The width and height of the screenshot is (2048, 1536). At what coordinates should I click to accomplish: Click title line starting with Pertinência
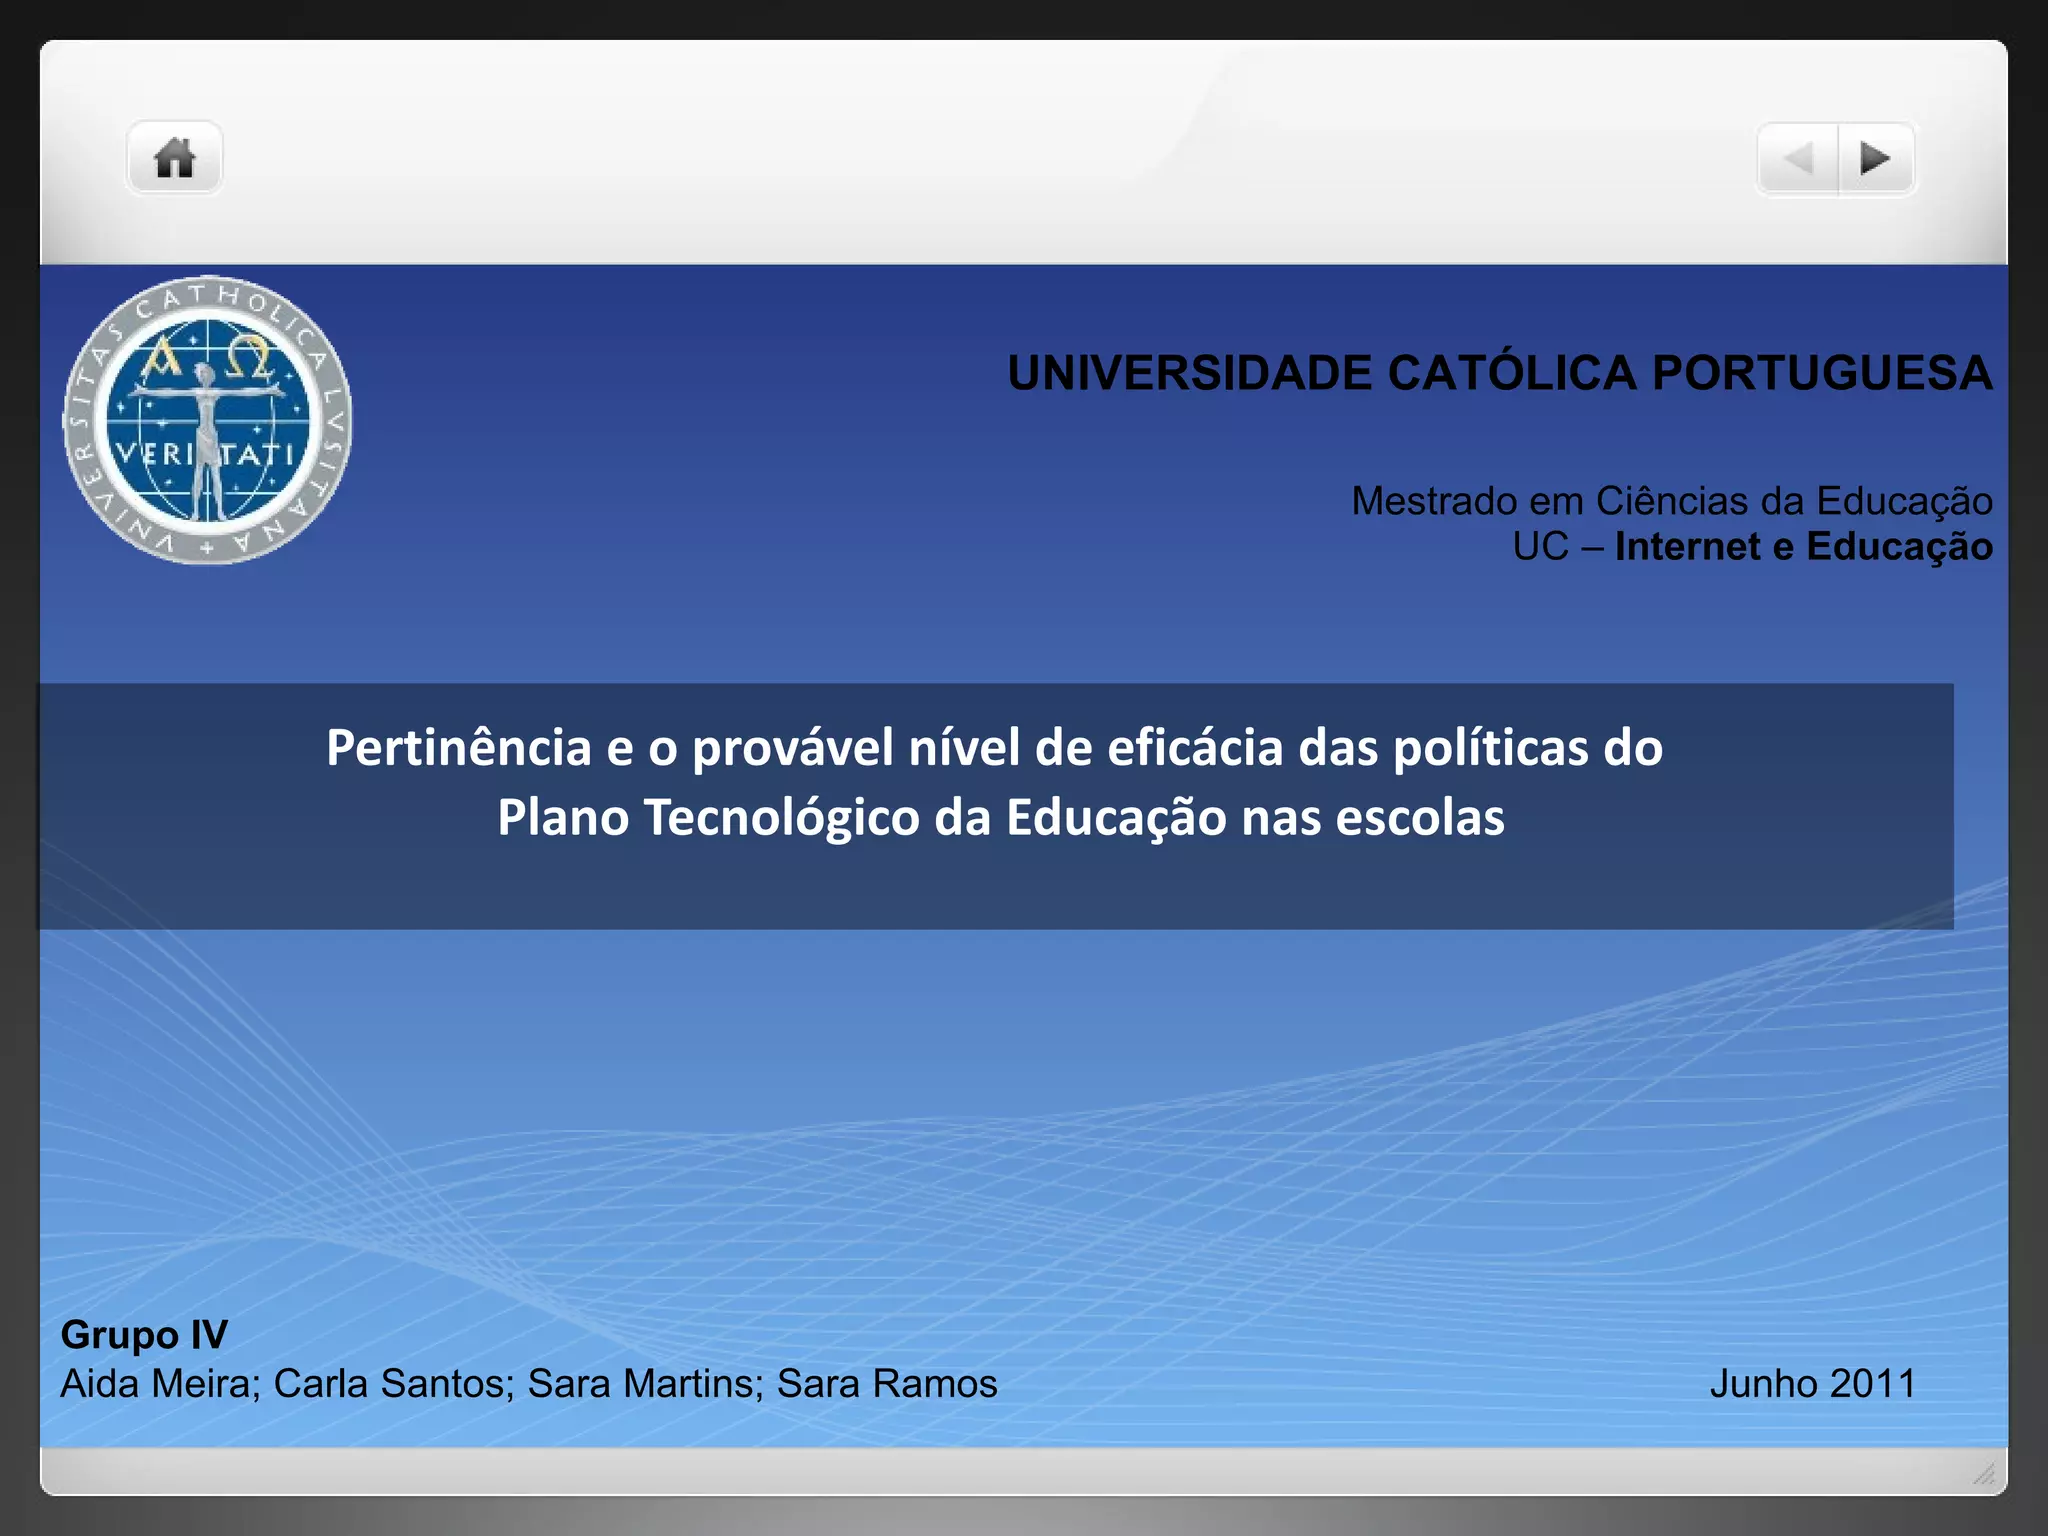click(994, 747)
